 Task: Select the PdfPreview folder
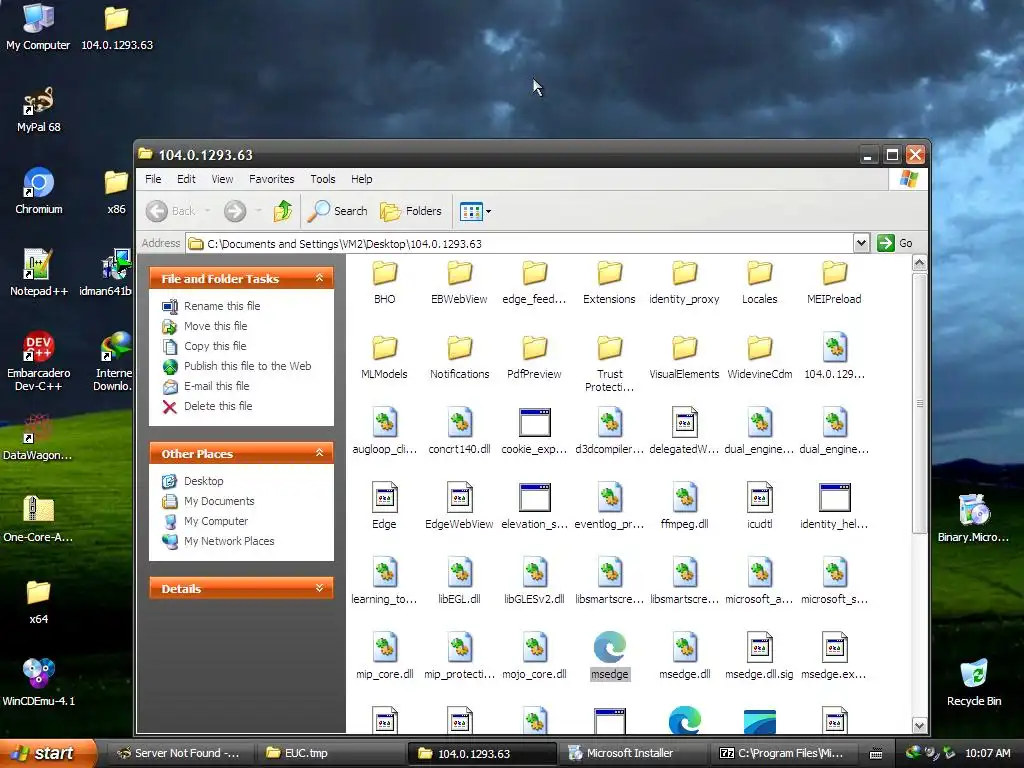click(x=534, y=358)
